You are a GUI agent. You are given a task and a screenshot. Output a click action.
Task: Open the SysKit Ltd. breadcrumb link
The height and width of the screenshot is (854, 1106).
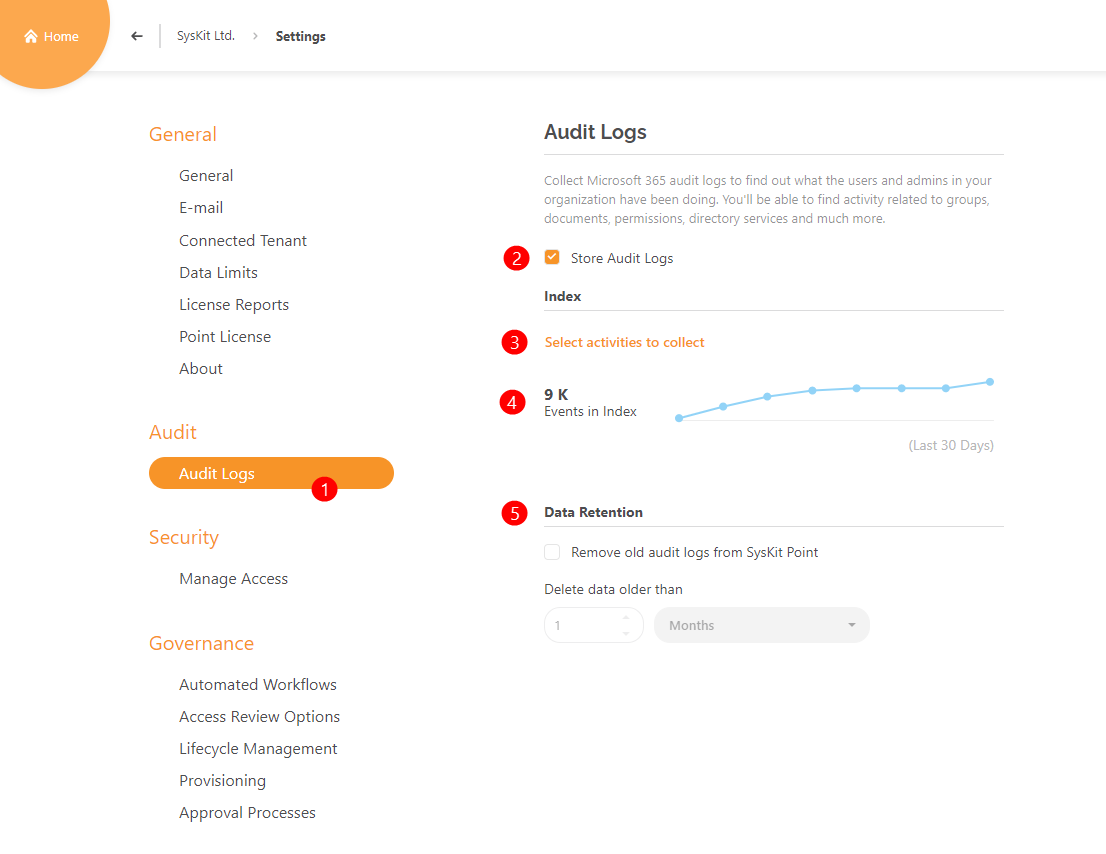(206, 36)
